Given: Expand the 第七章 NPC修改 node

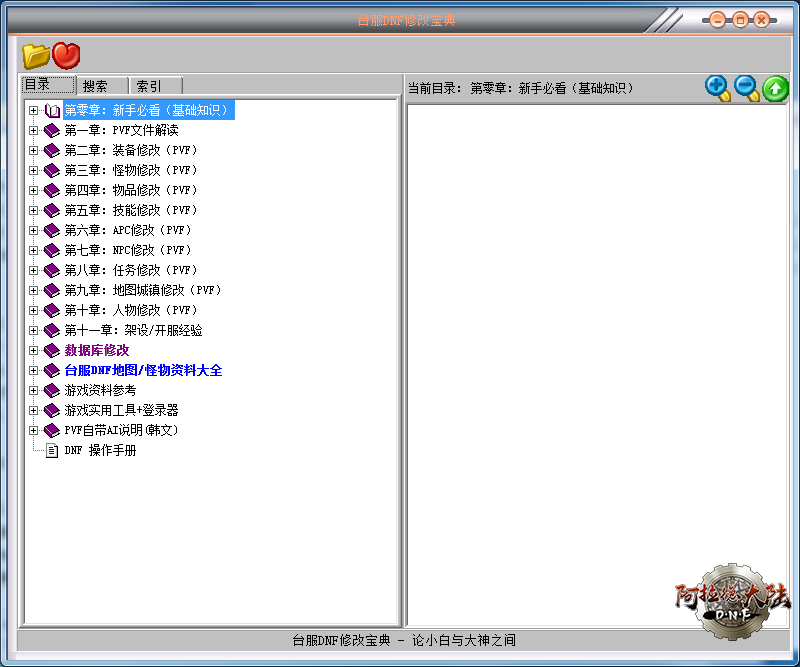Looking at the screenshot, I should [x=33, y=251].
